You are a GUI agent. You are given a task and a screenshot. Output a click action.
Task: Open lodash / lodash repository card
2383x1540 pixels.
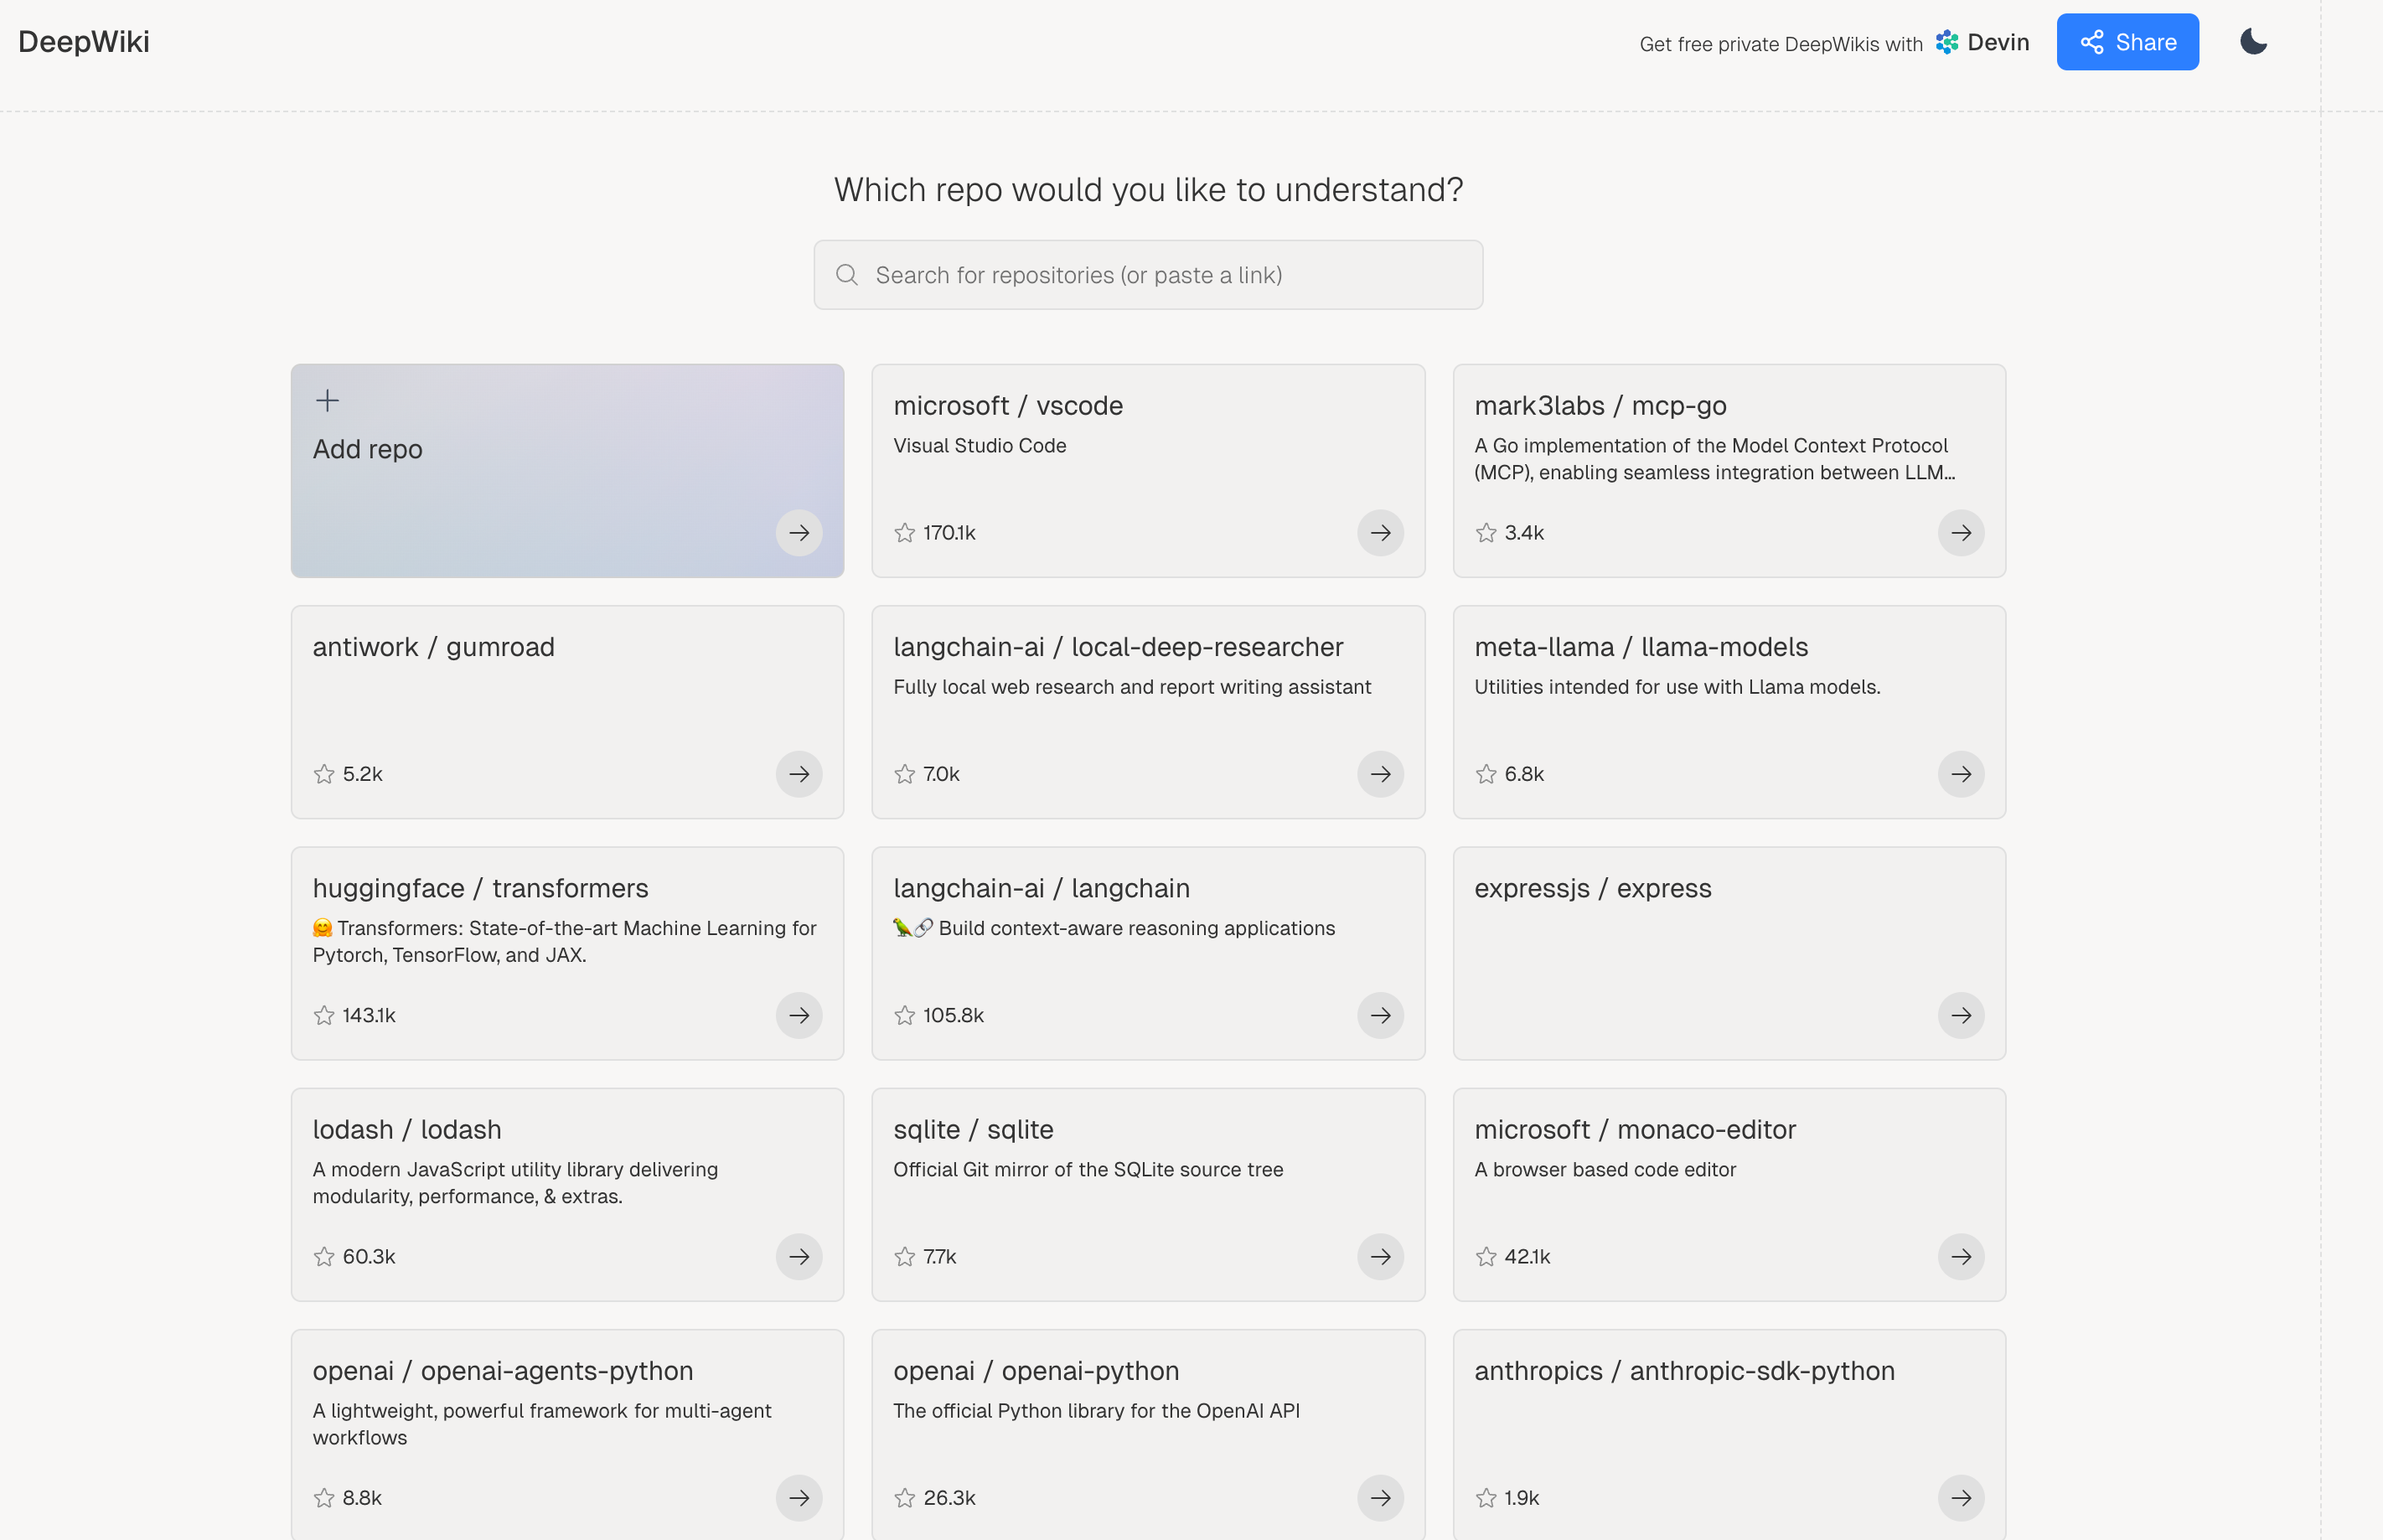tap(407, 1129)
